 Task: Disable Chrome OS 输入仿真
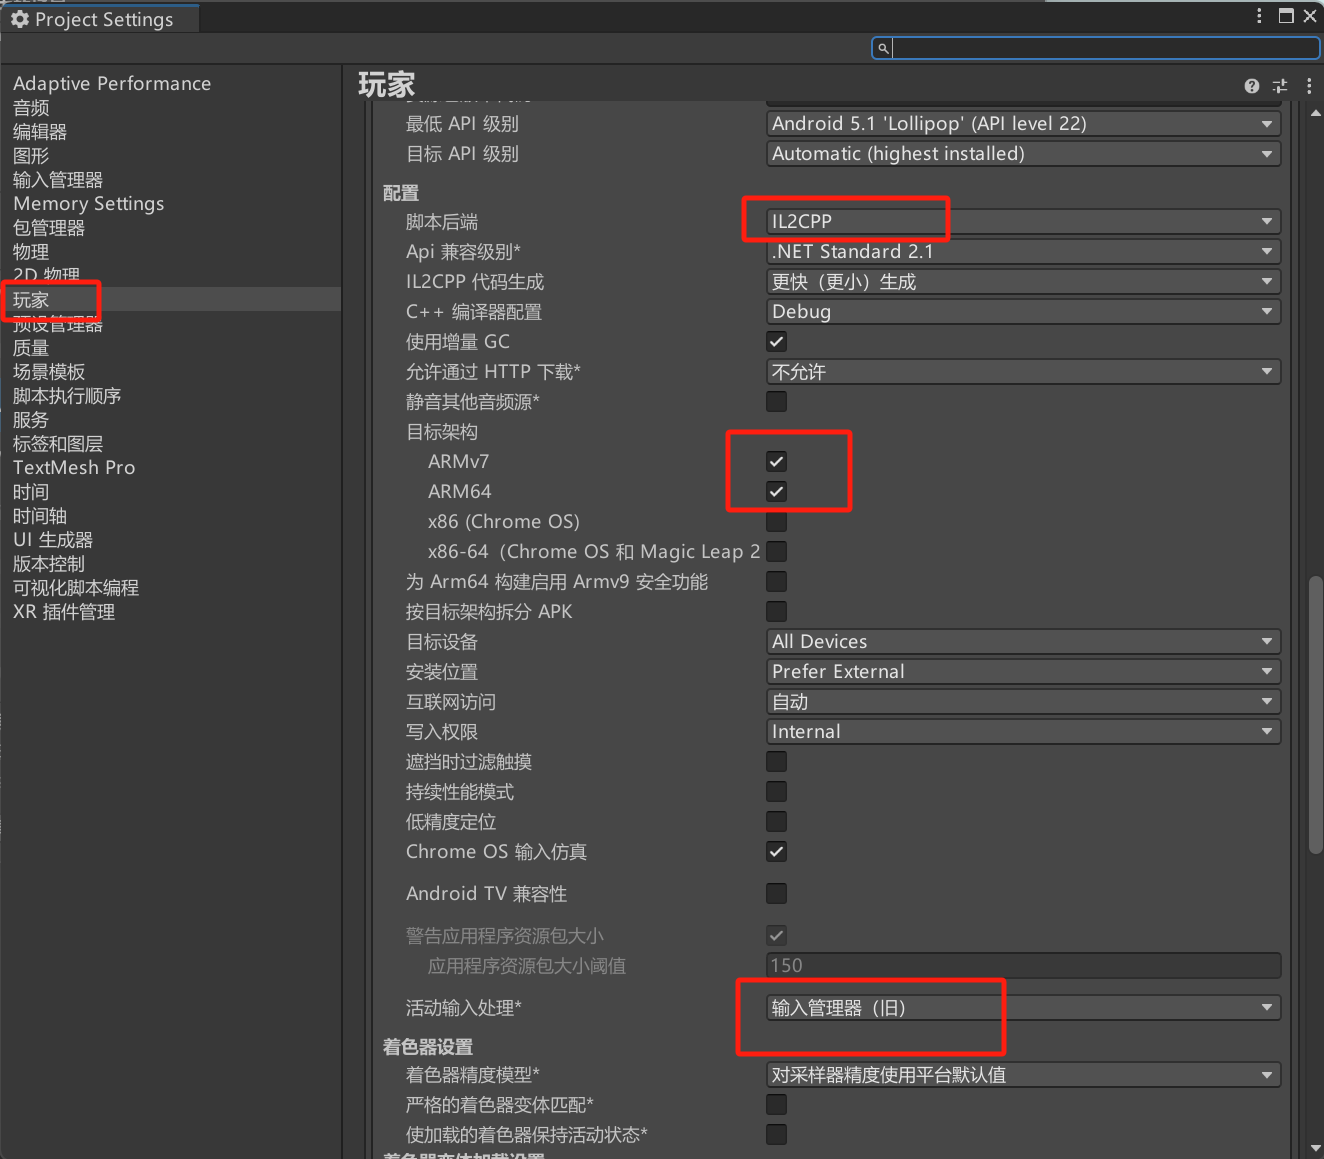point(776,851)
